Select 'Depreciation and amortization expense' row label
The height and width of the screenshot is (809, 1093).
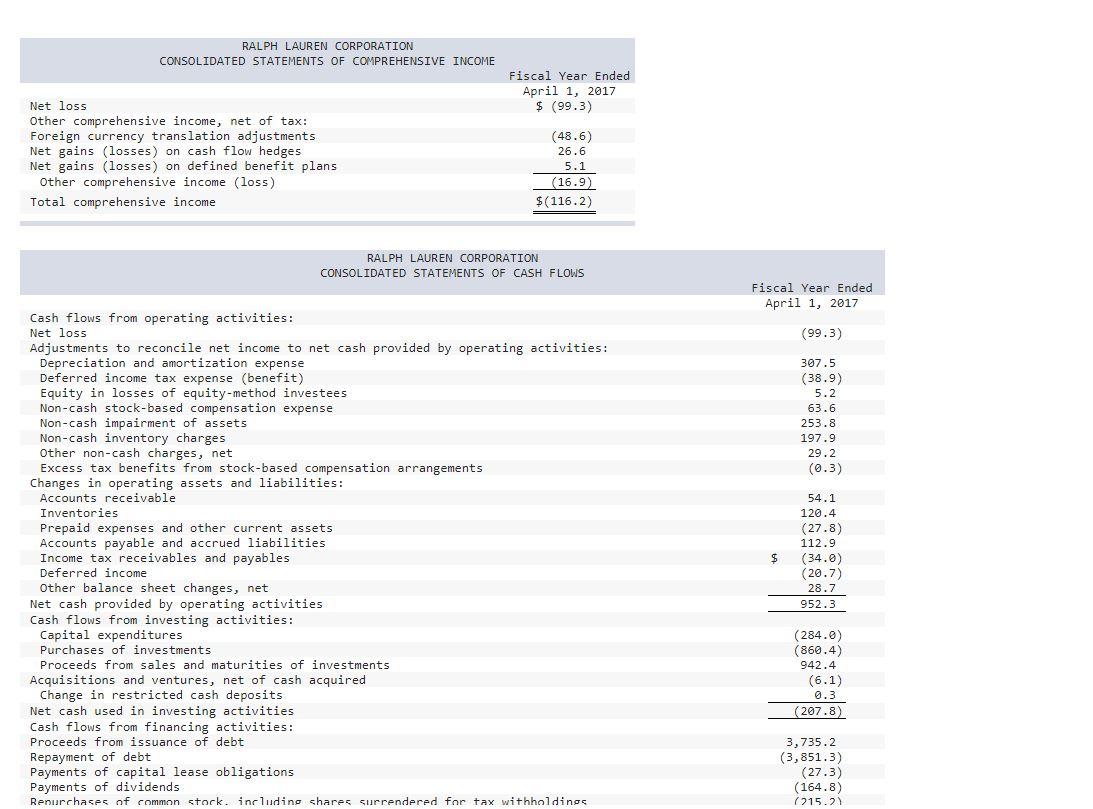point(172,363)
